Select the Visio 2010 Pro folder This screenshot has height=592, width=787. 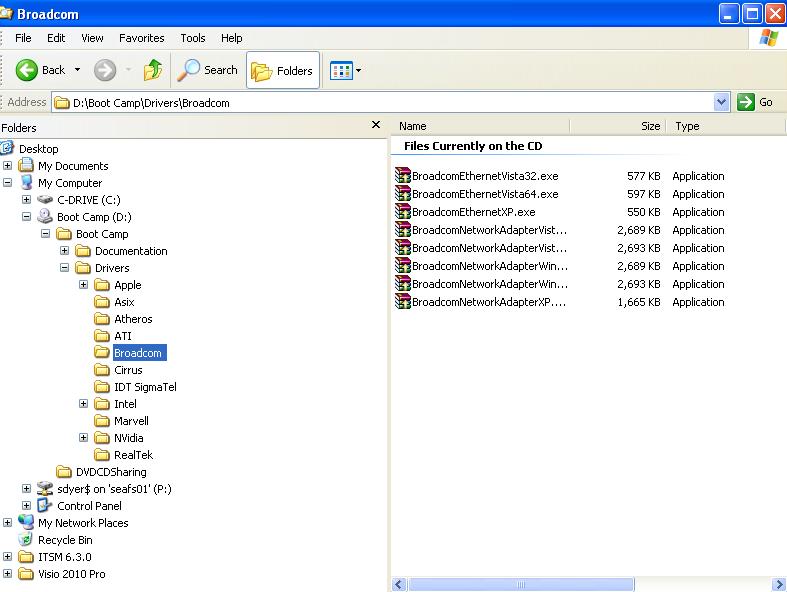point(72,574)
